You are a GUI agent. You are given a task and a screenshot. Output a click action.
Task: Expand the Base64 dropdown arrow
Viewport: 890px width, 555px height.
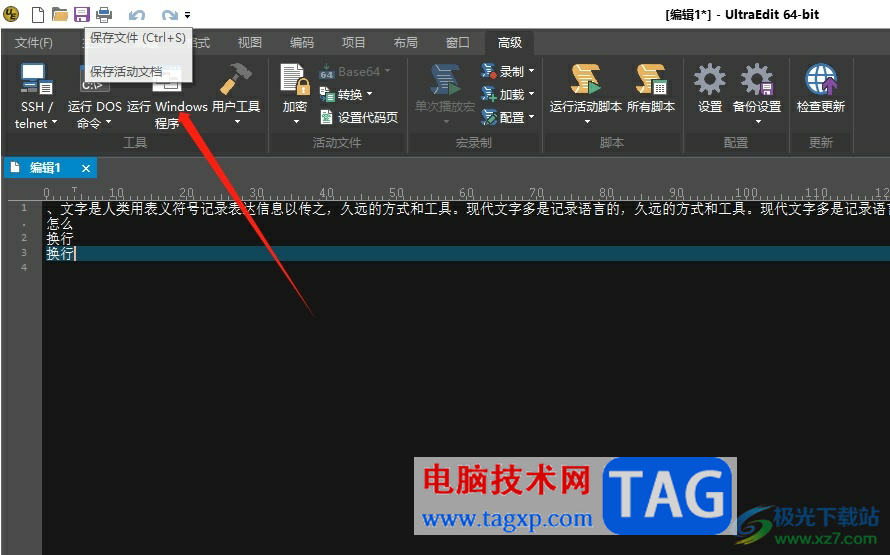tap(388, 71)
